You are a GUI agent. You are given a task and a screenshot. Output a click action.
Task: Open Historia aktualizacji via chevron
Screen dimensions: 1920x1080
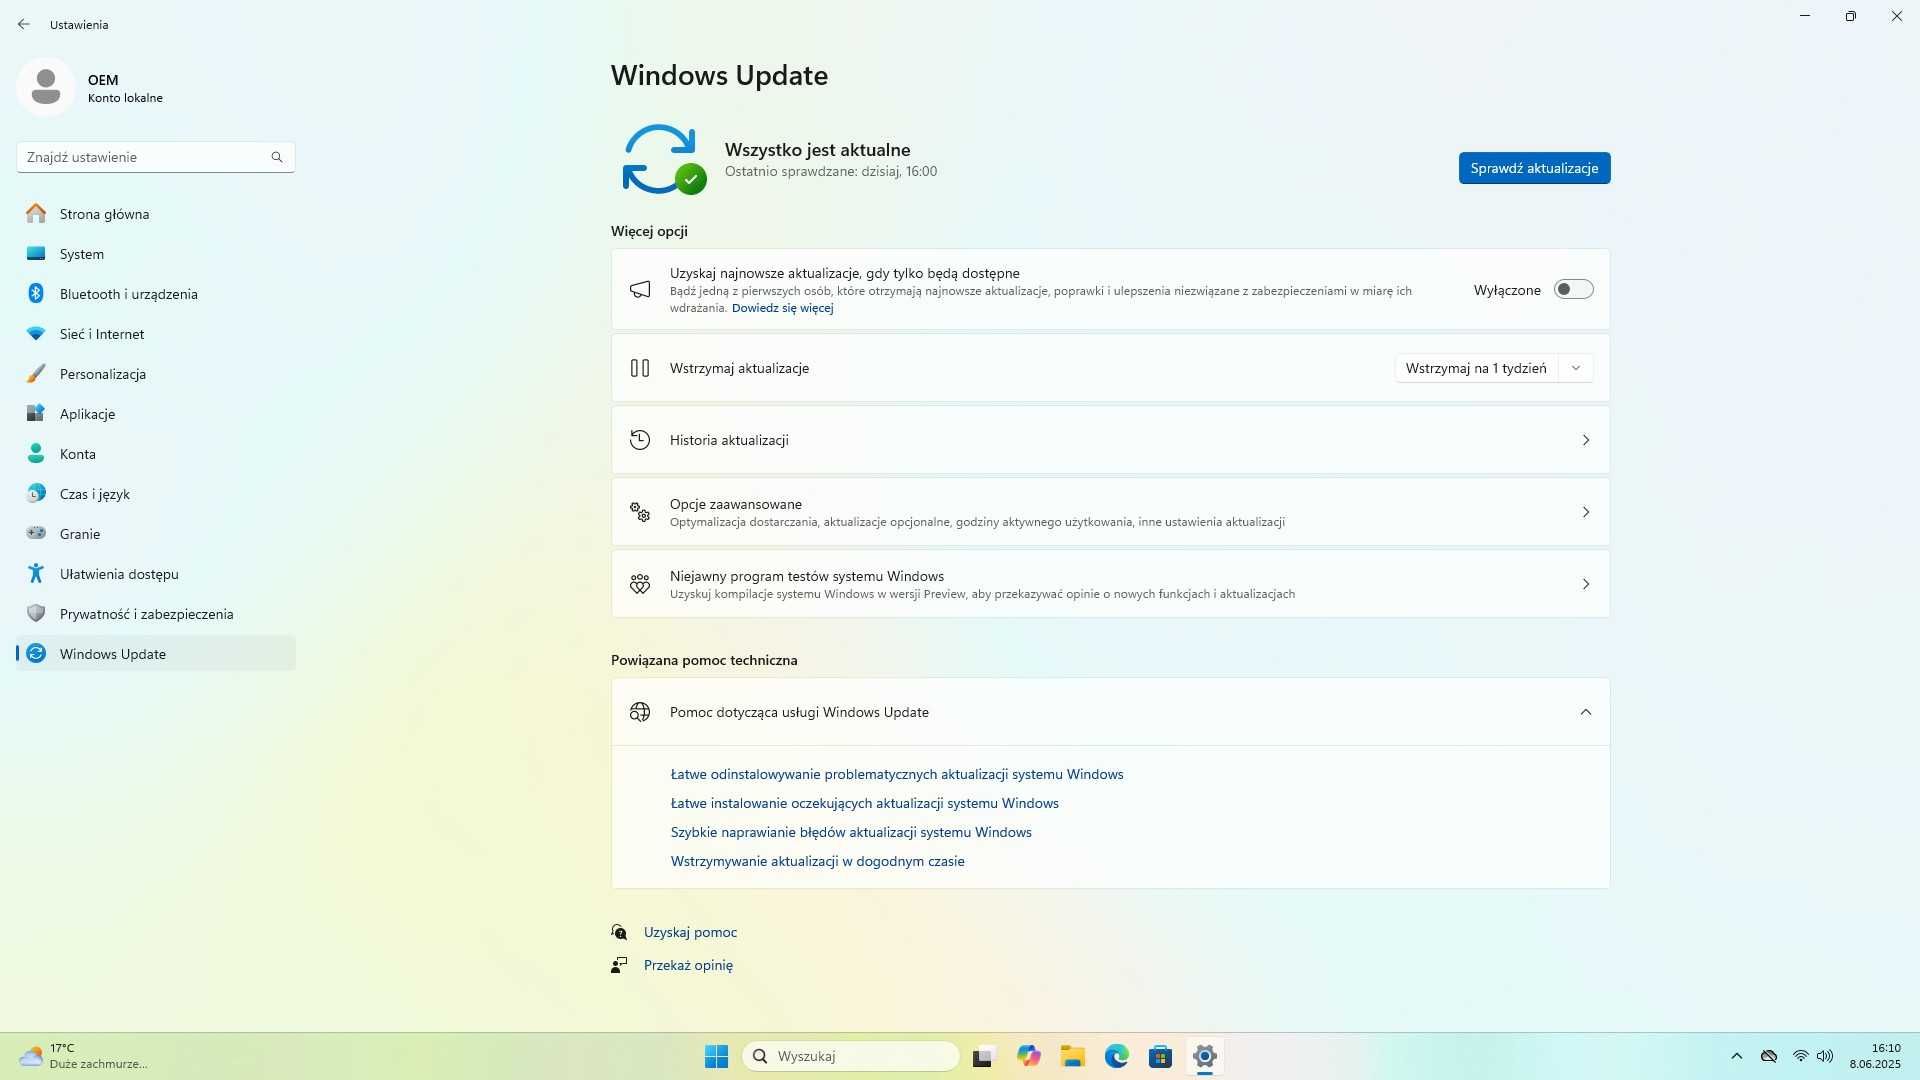(1586, 440)
